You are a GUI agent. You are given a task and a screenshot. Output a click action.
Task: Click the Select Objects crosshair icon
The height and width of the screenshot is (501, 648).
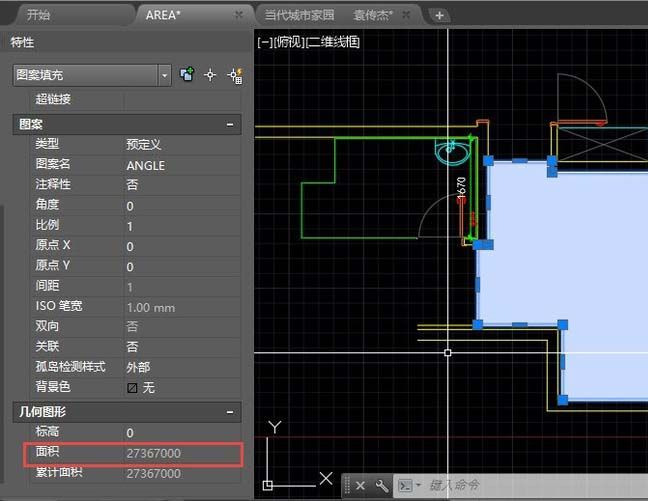click(210, 75)
